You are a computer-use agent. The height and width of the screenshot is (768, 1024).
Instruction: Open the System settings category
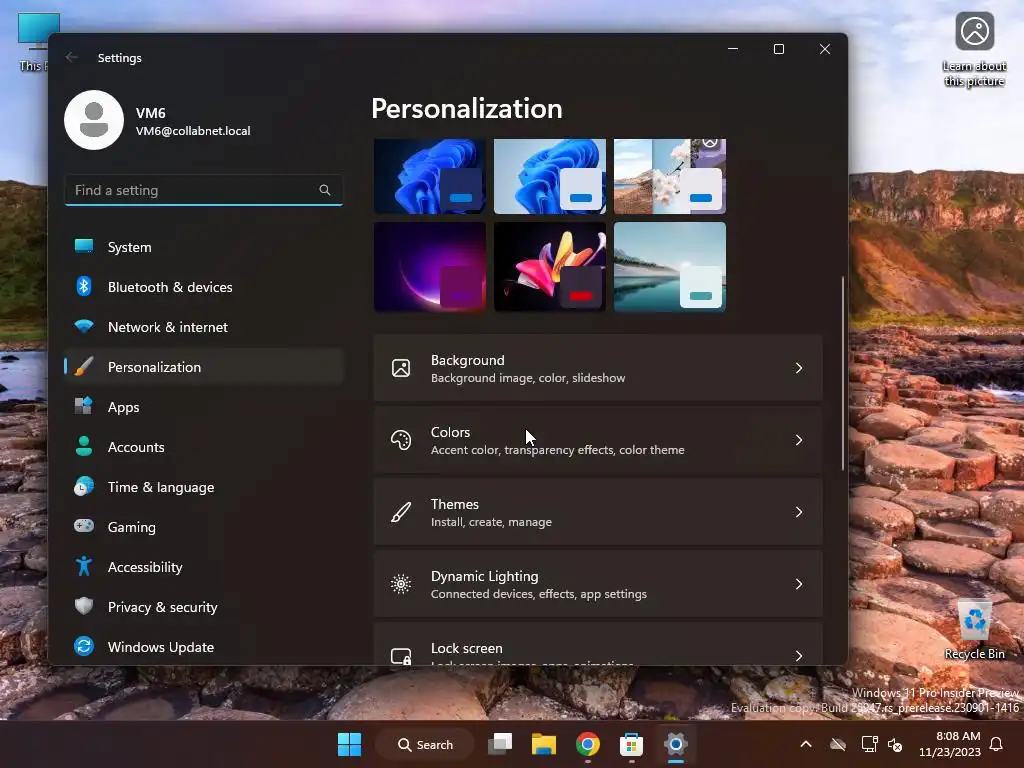point(204,247)
